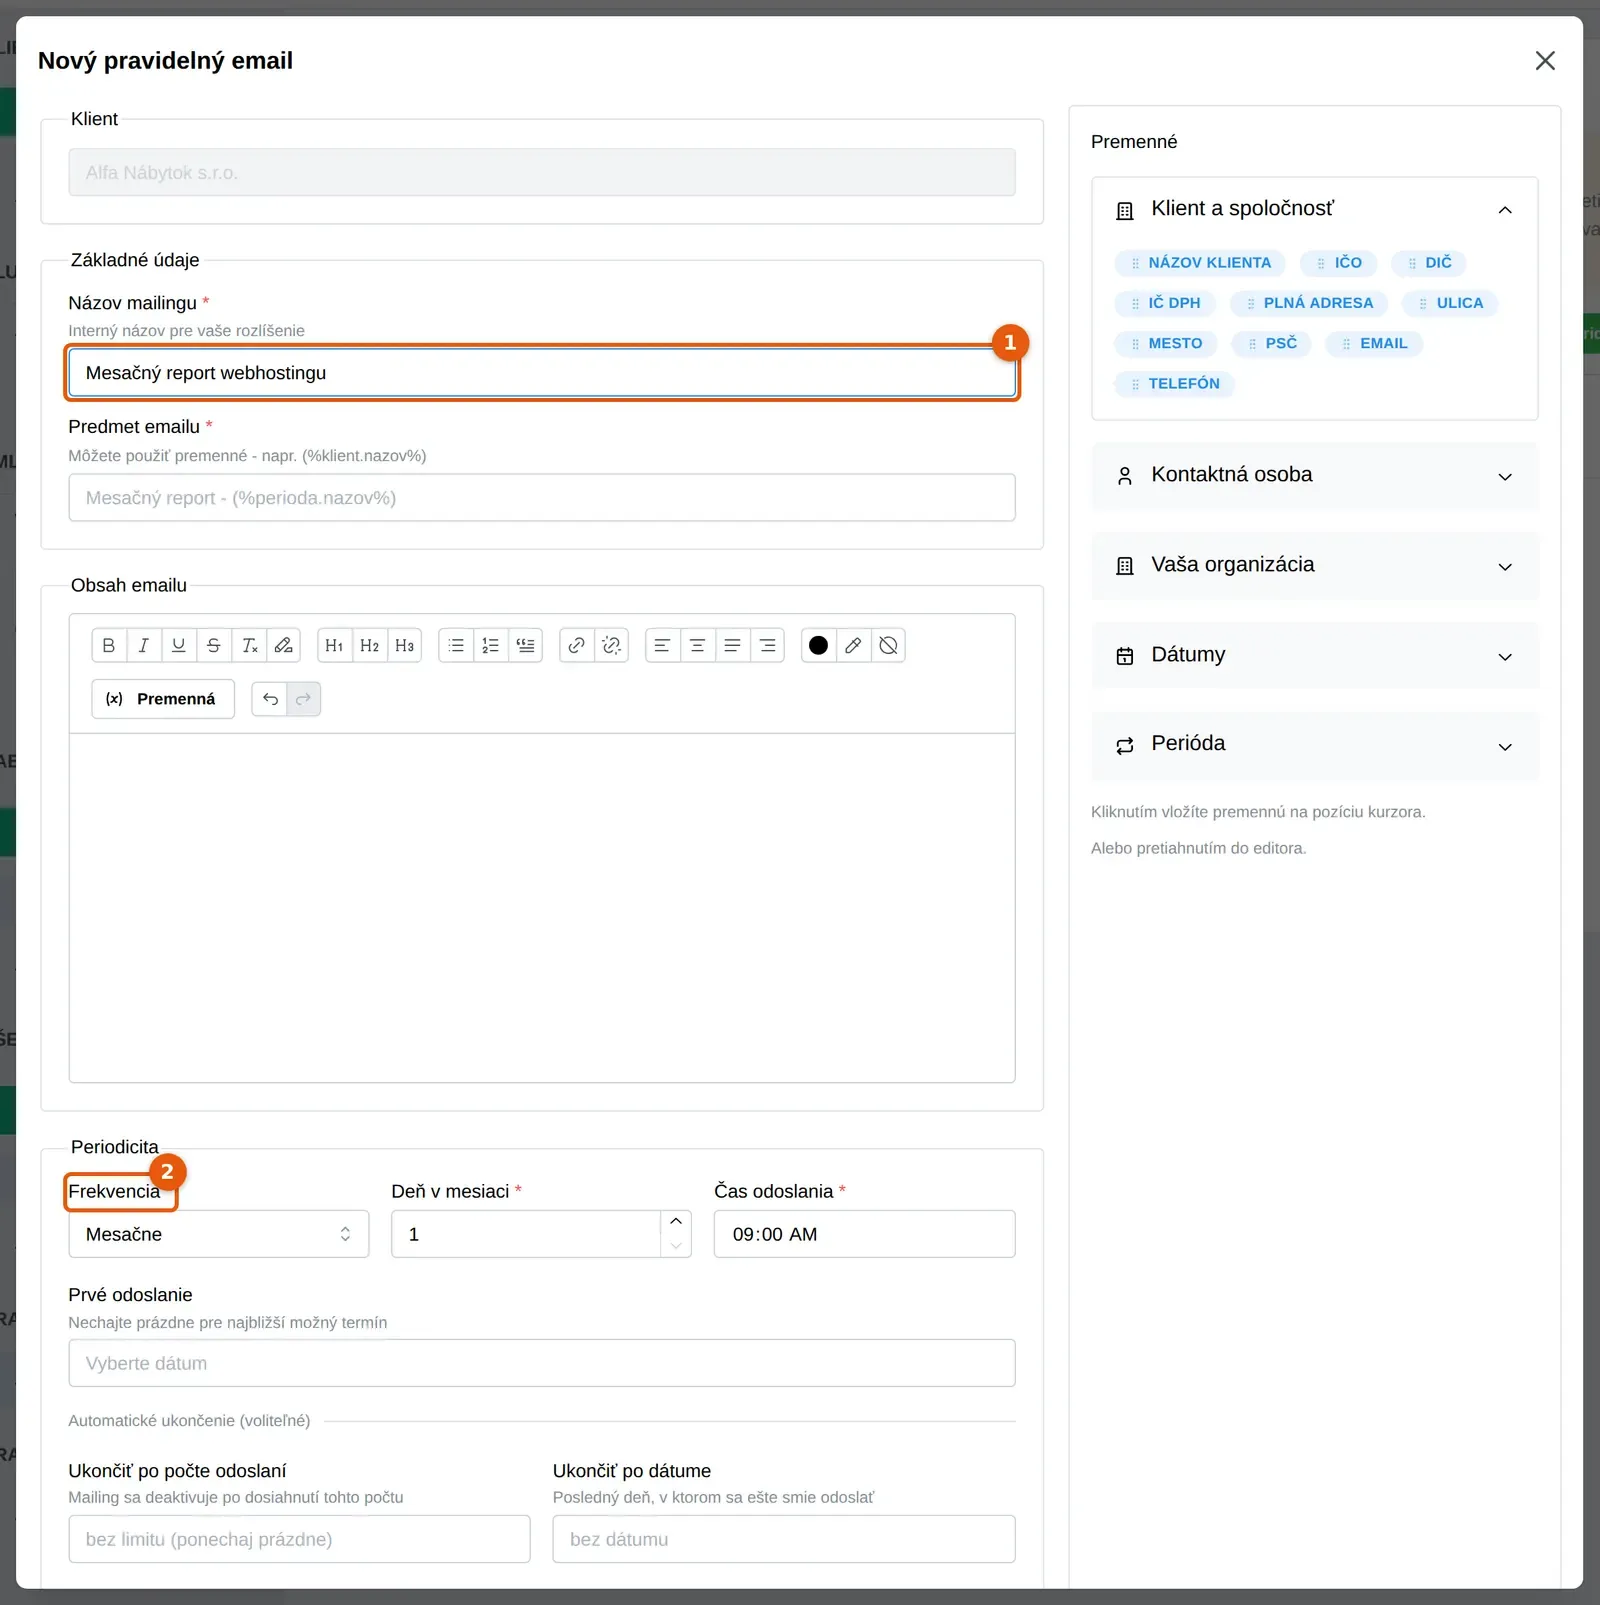Align email text to the left

(x=662, y=646)
